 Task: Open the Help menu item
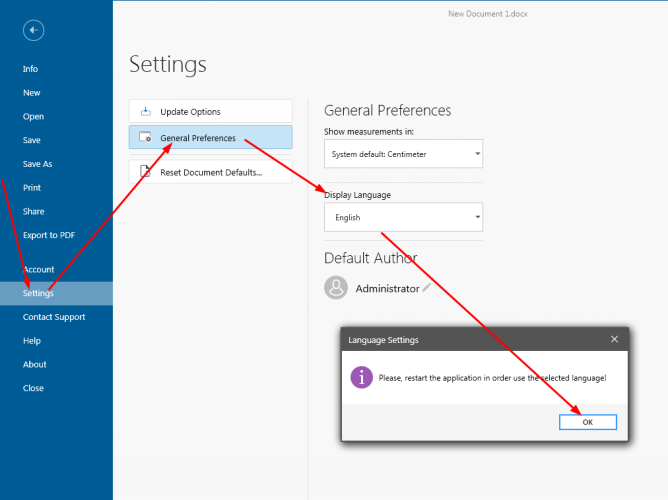point(32,341)
